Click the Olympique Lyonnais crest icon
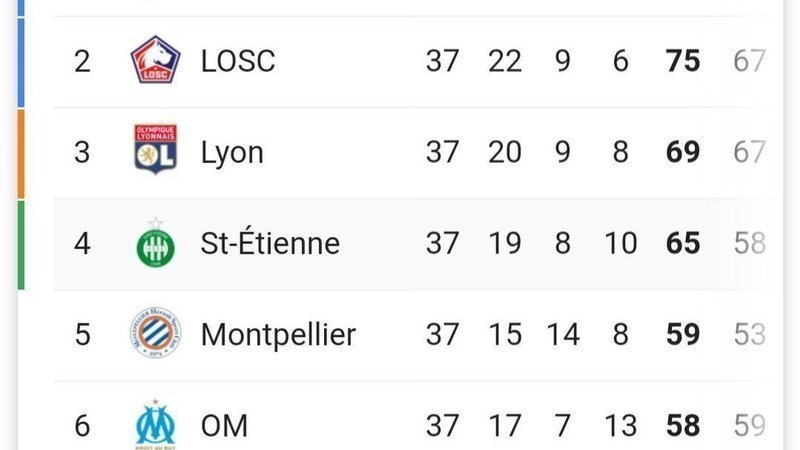Screen dimensions: 800x450 click(x=155, y=152)
